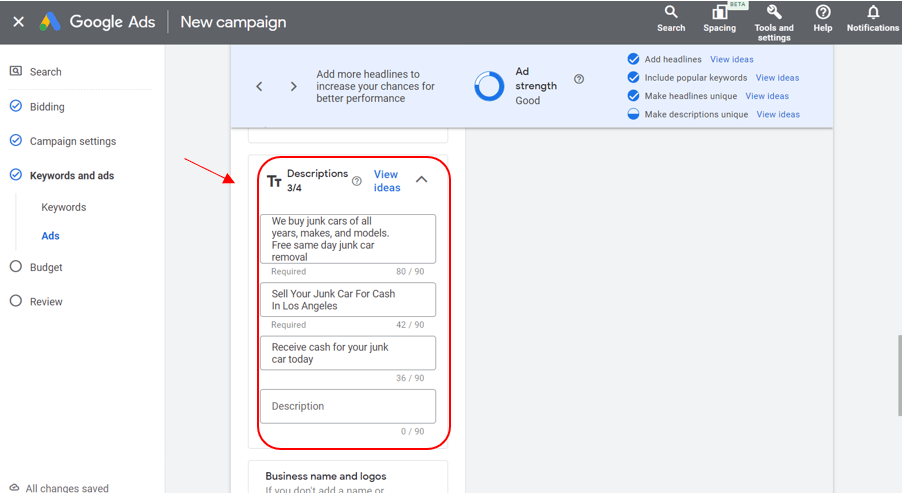Open View ideas link beside Descriptions
The image size is (902, 493).
[387, 181]
